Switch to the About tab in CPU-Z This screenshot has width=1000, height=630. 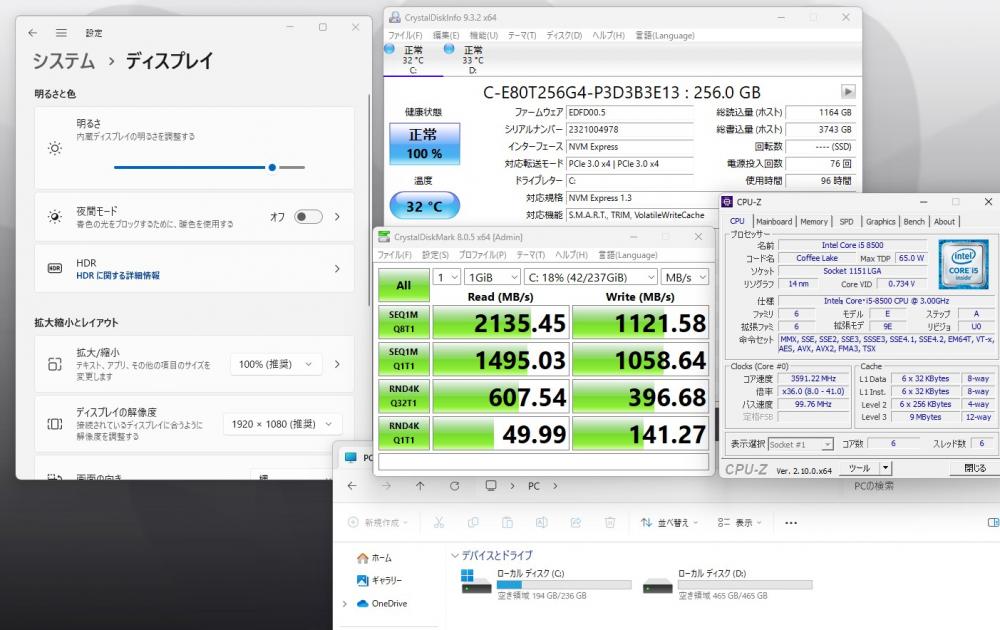(x=945, y=221)
